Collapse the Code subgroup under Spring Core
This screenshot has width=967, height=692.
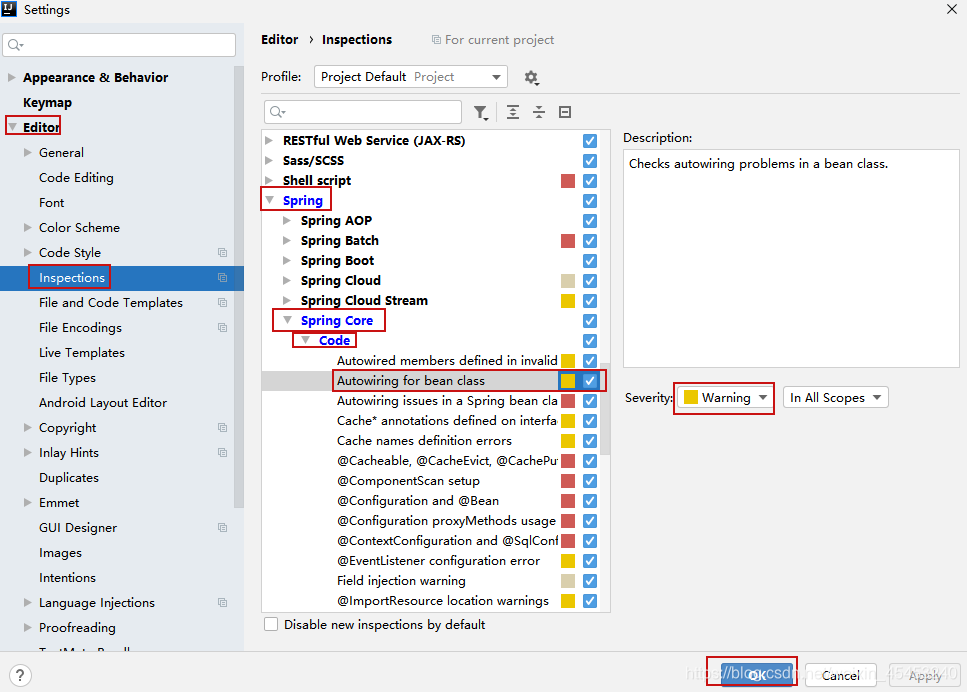305,340
